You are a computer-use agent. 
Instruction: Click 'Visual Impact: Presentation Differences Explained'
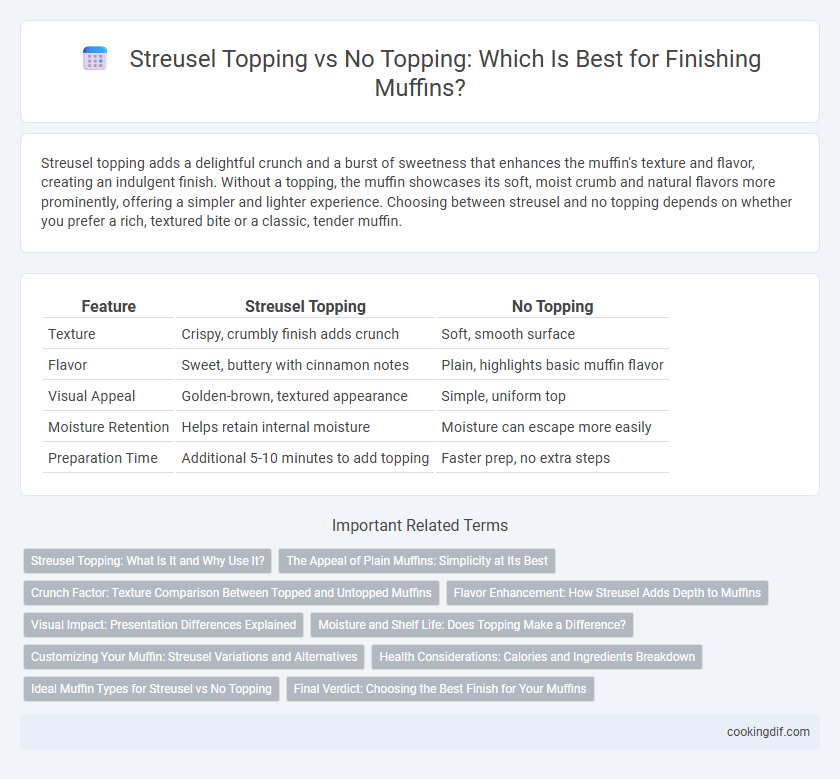(x=163, y=625)
